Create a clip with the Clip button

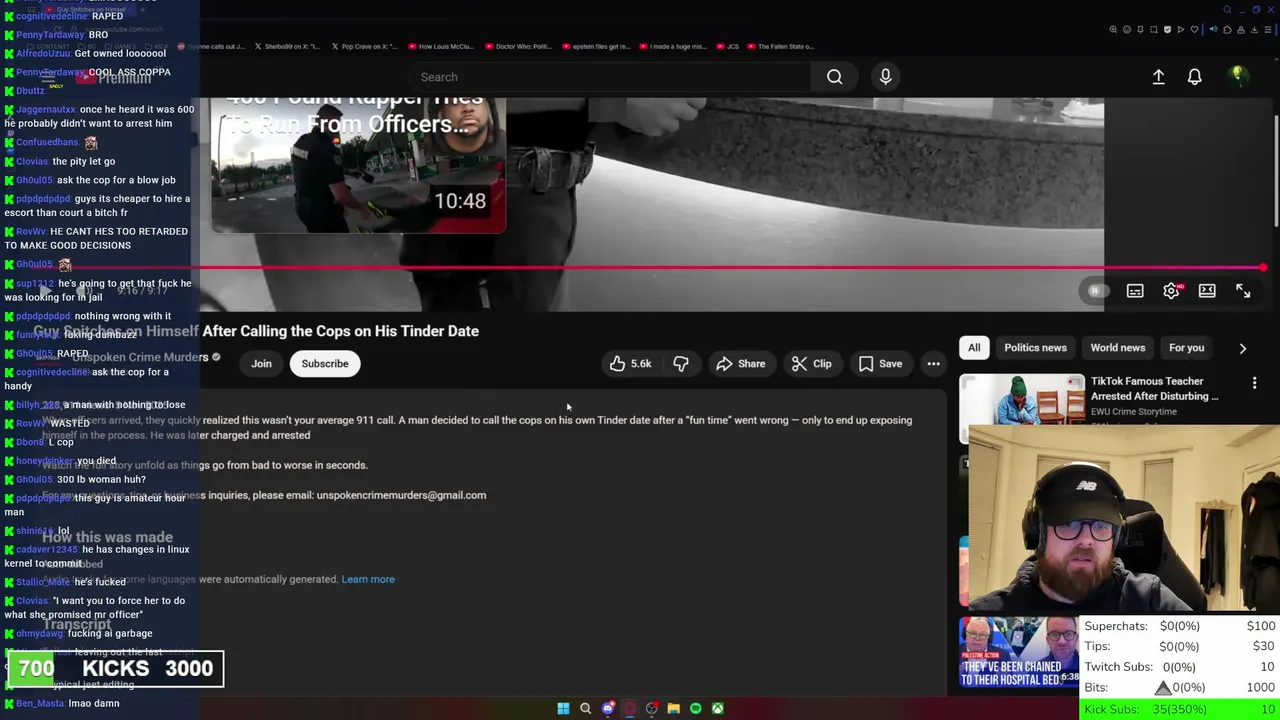coord(811,364)
